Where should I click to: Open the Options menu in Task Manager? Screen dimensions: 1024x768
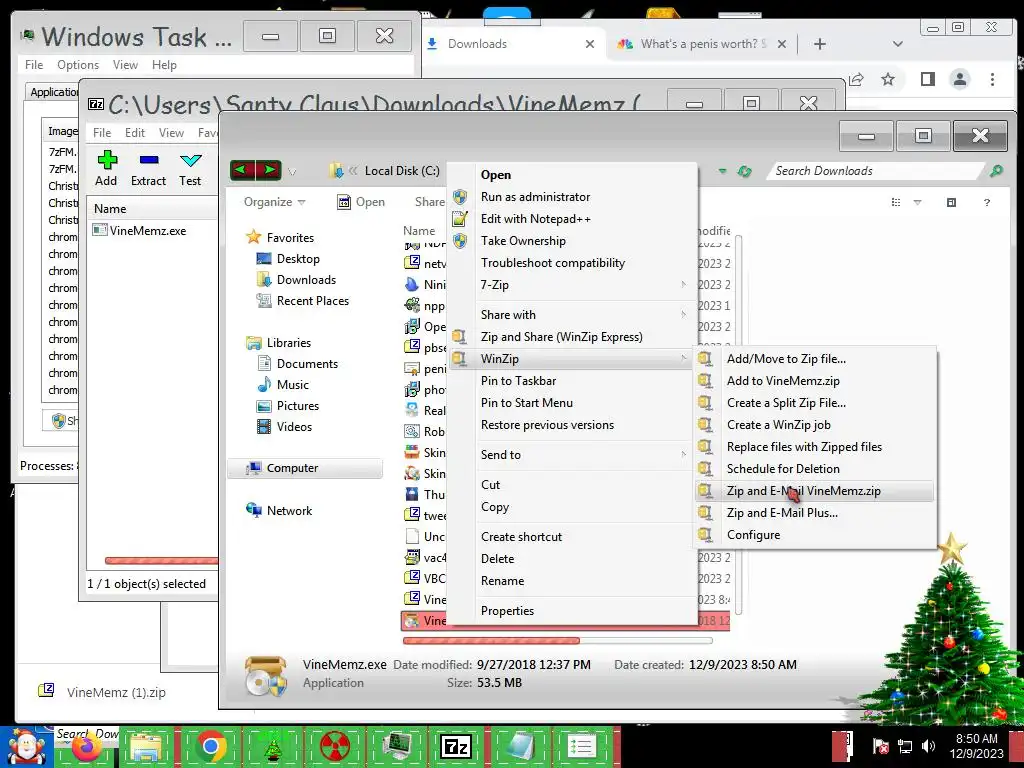pyautogui.click(x=78, y=65)
